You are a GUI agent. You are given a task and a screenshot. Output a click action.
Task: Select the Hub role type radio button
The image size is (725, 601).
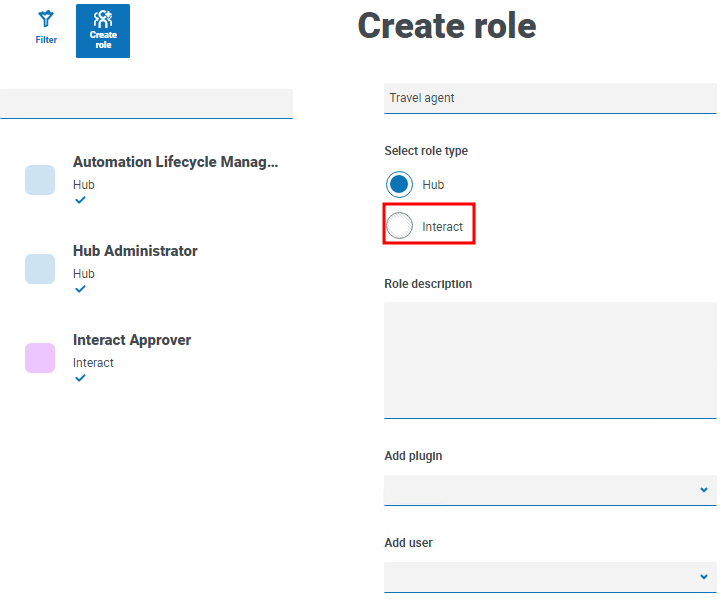pos(400,185)
